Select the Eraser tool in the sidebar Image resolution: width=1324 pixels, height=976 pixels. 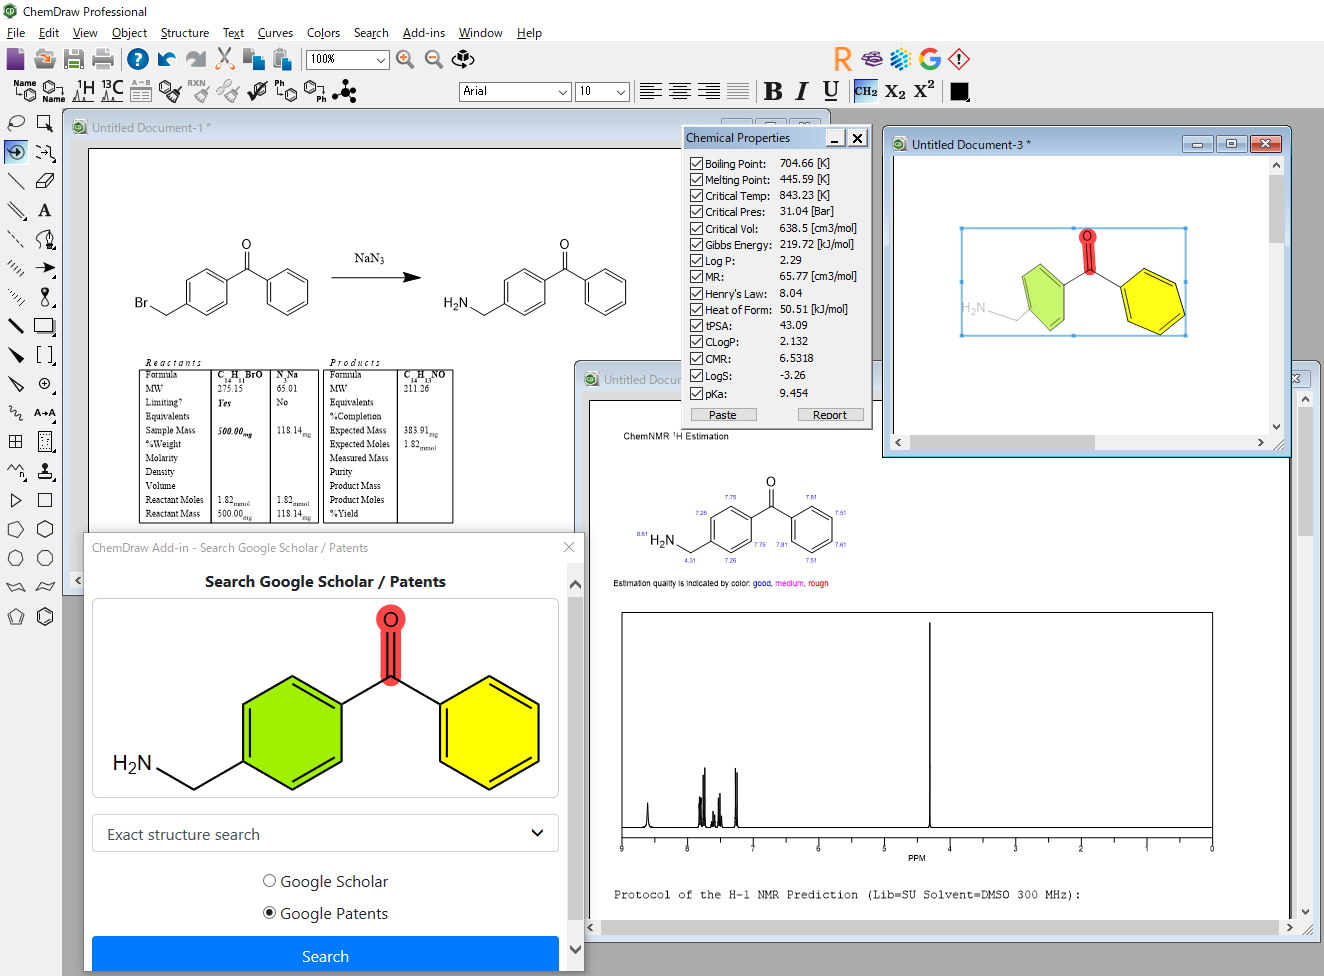[46, 180]
